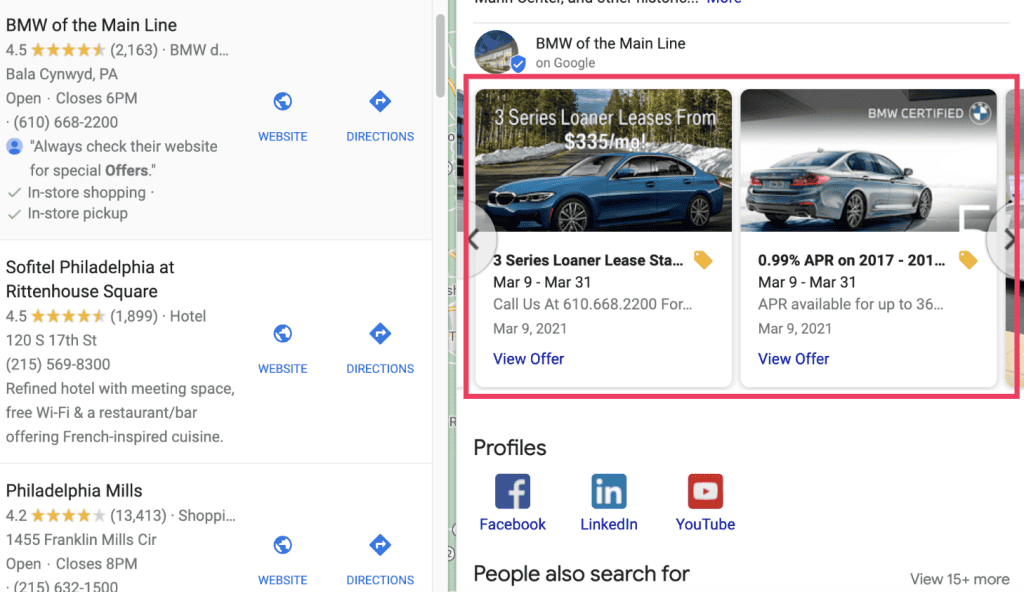Screen dimensions: 1024x592
Task: View Offer for 3 Series Loaner Lease
Action: (x=528, y=359)
